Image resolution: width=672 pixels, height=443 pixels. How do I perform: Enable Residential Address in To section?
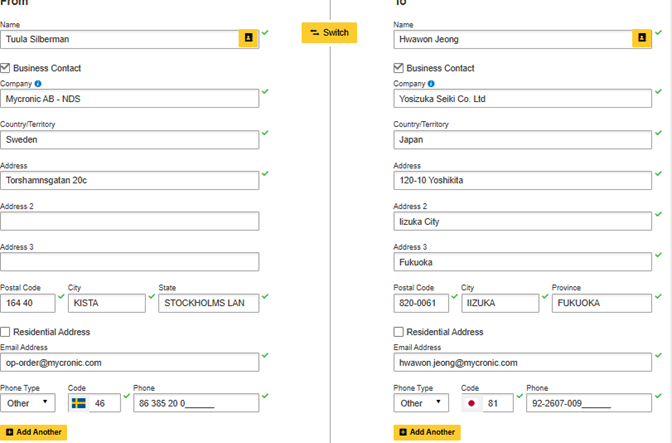click(399, 332)
